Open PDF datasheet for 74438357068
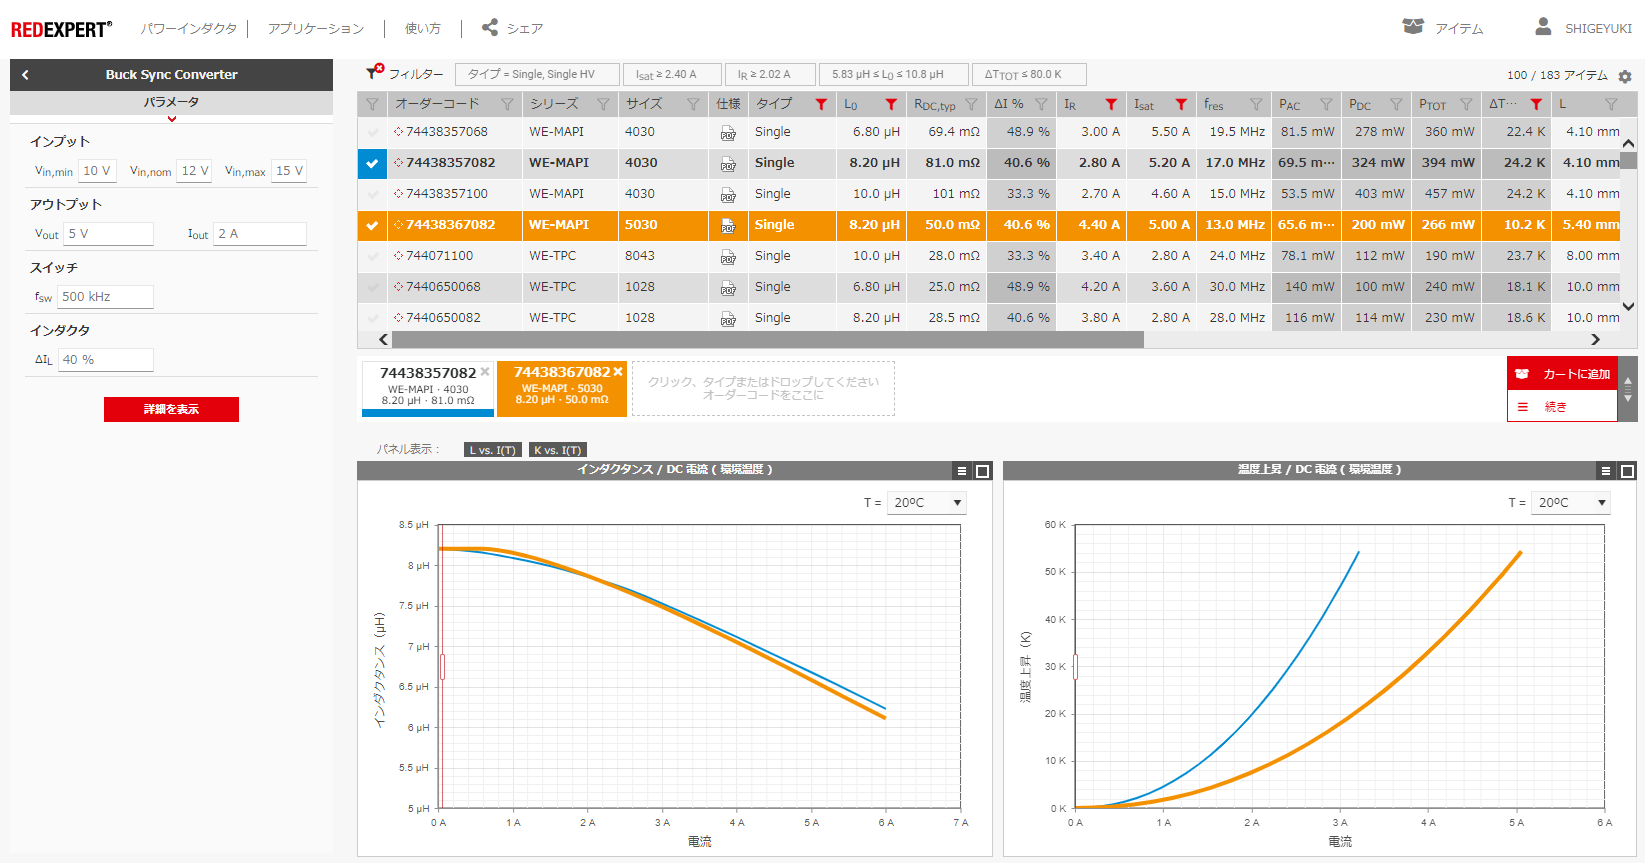The image size is (1645, 863). [728, 133]
